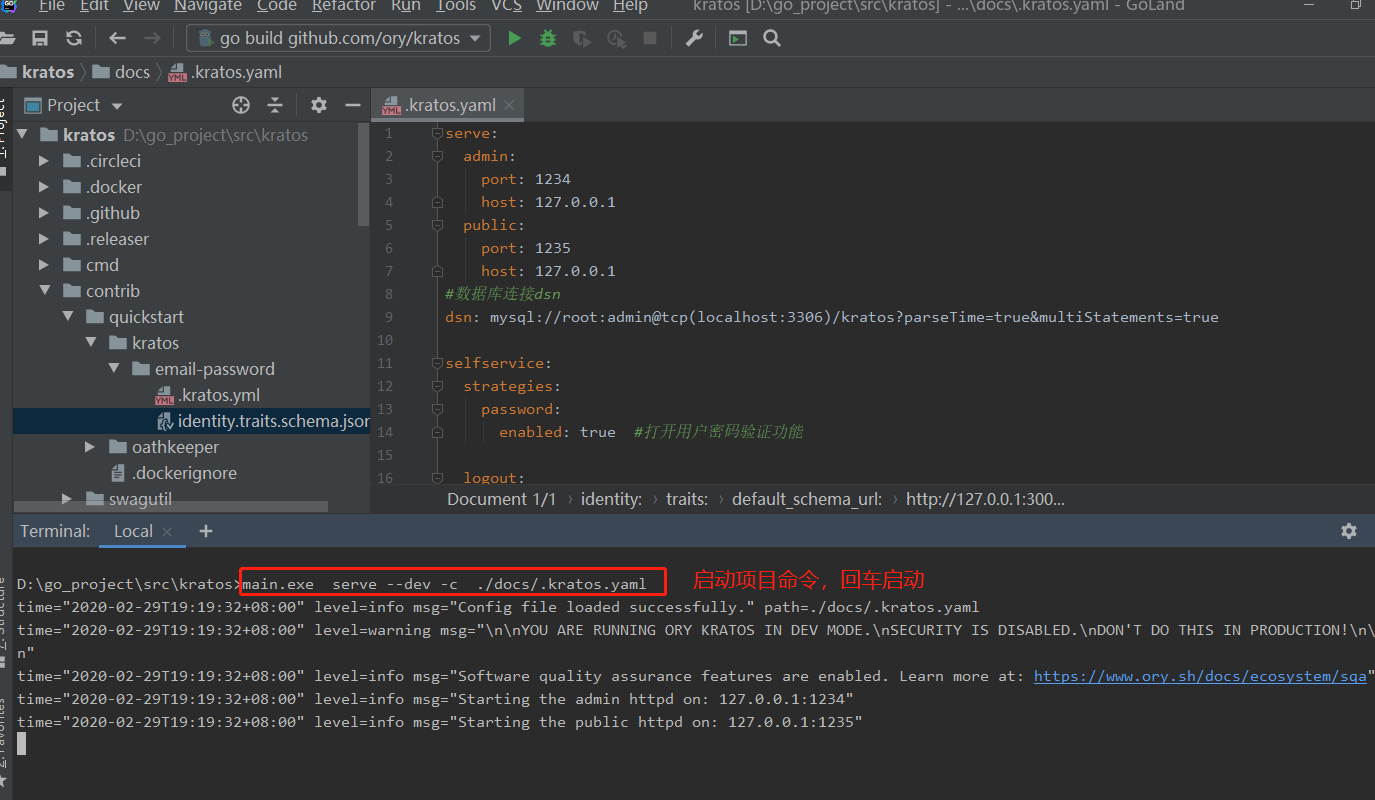Click the Run Anything terminal icon
The image size is (1375, 800).
coord(738,38)
